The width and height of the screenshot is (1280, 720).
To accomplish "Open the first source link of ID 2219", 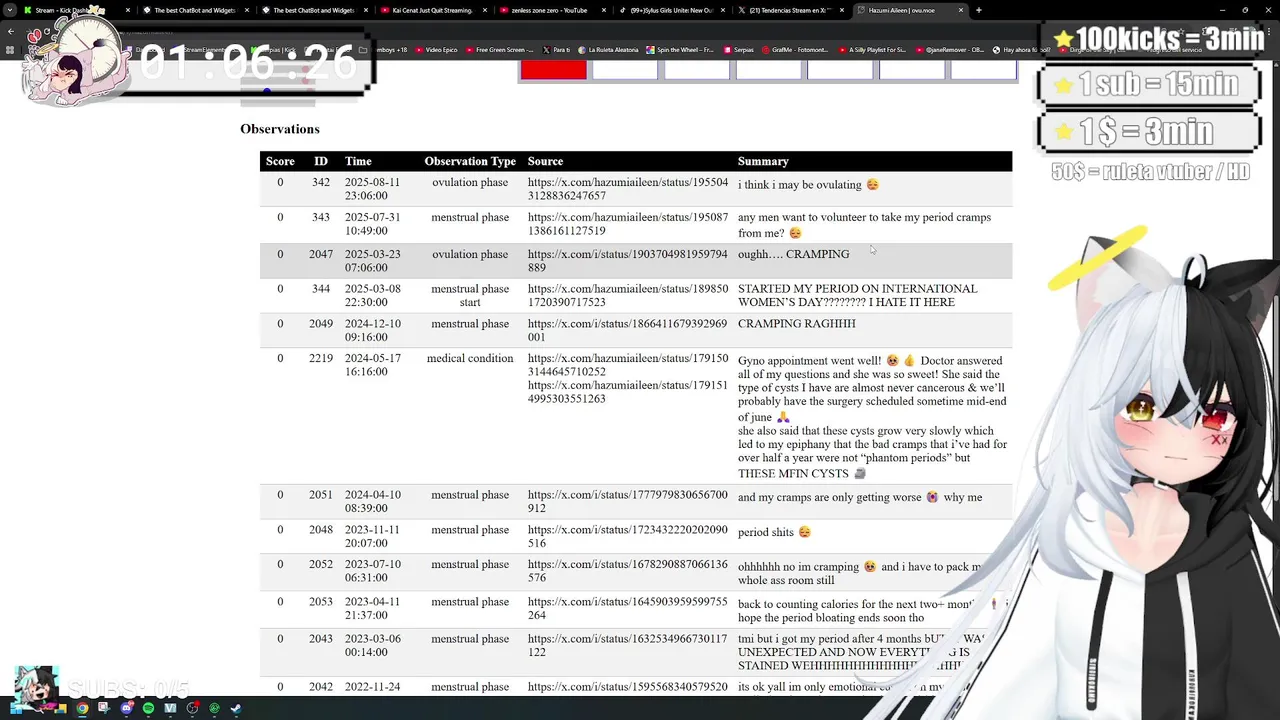I will [628, 365].
